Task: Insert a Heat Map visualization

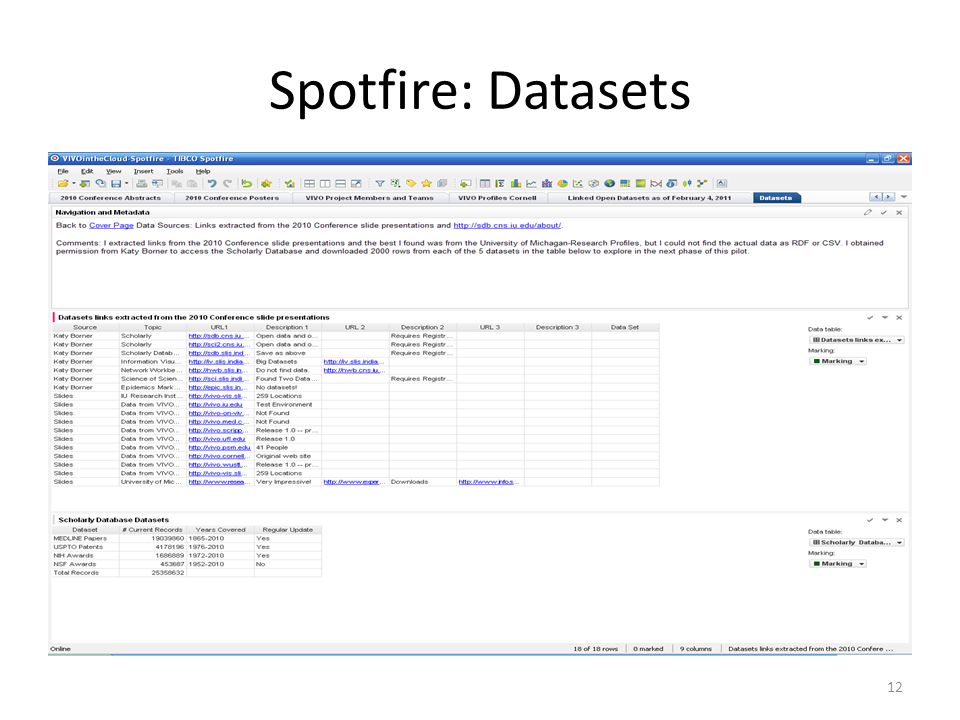Action: coord(640,184)
